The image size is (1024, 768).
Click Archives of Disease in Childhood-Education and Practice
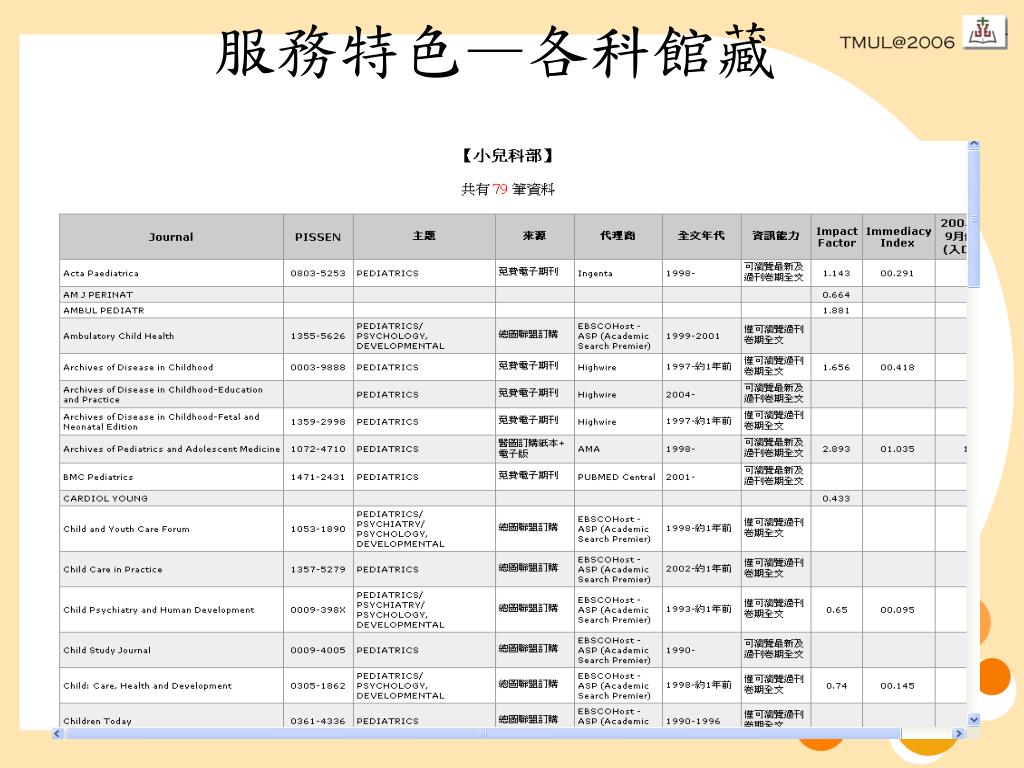coord(163,394)
